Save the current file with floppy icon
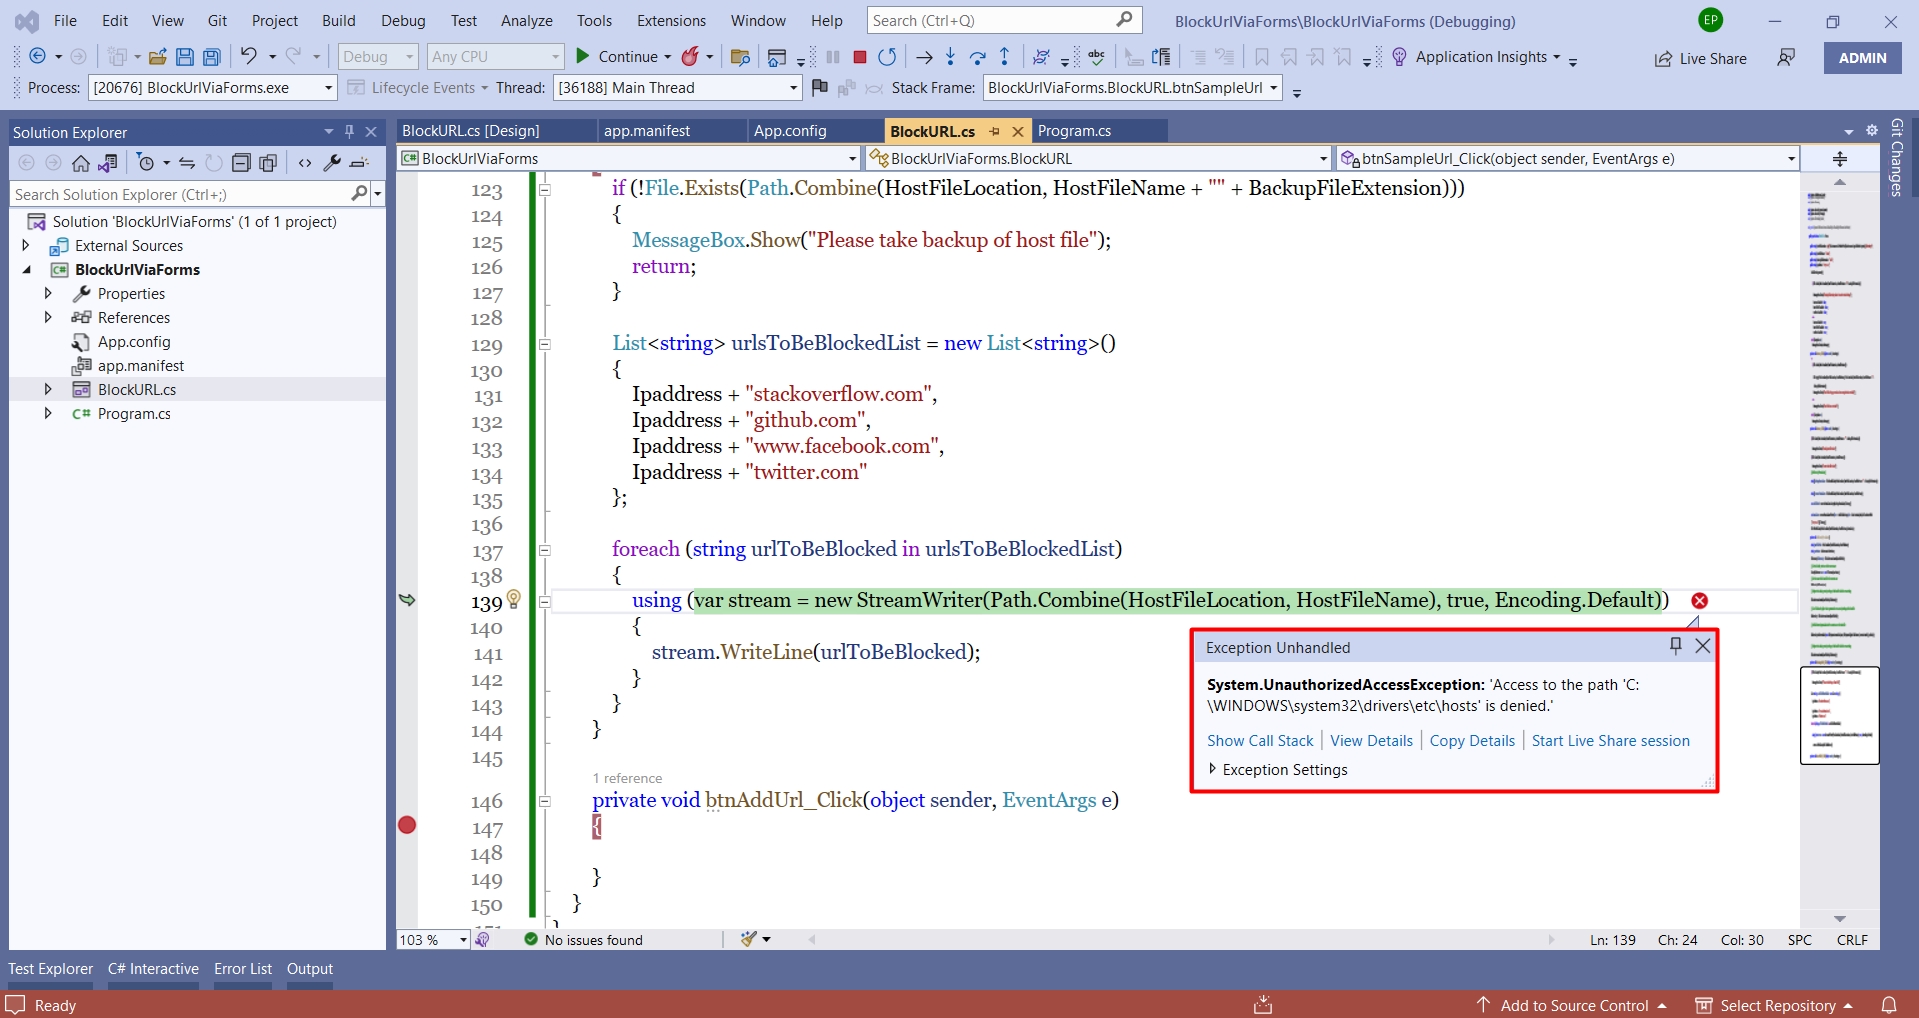1919x1018 pixels. tap(185, 57)
